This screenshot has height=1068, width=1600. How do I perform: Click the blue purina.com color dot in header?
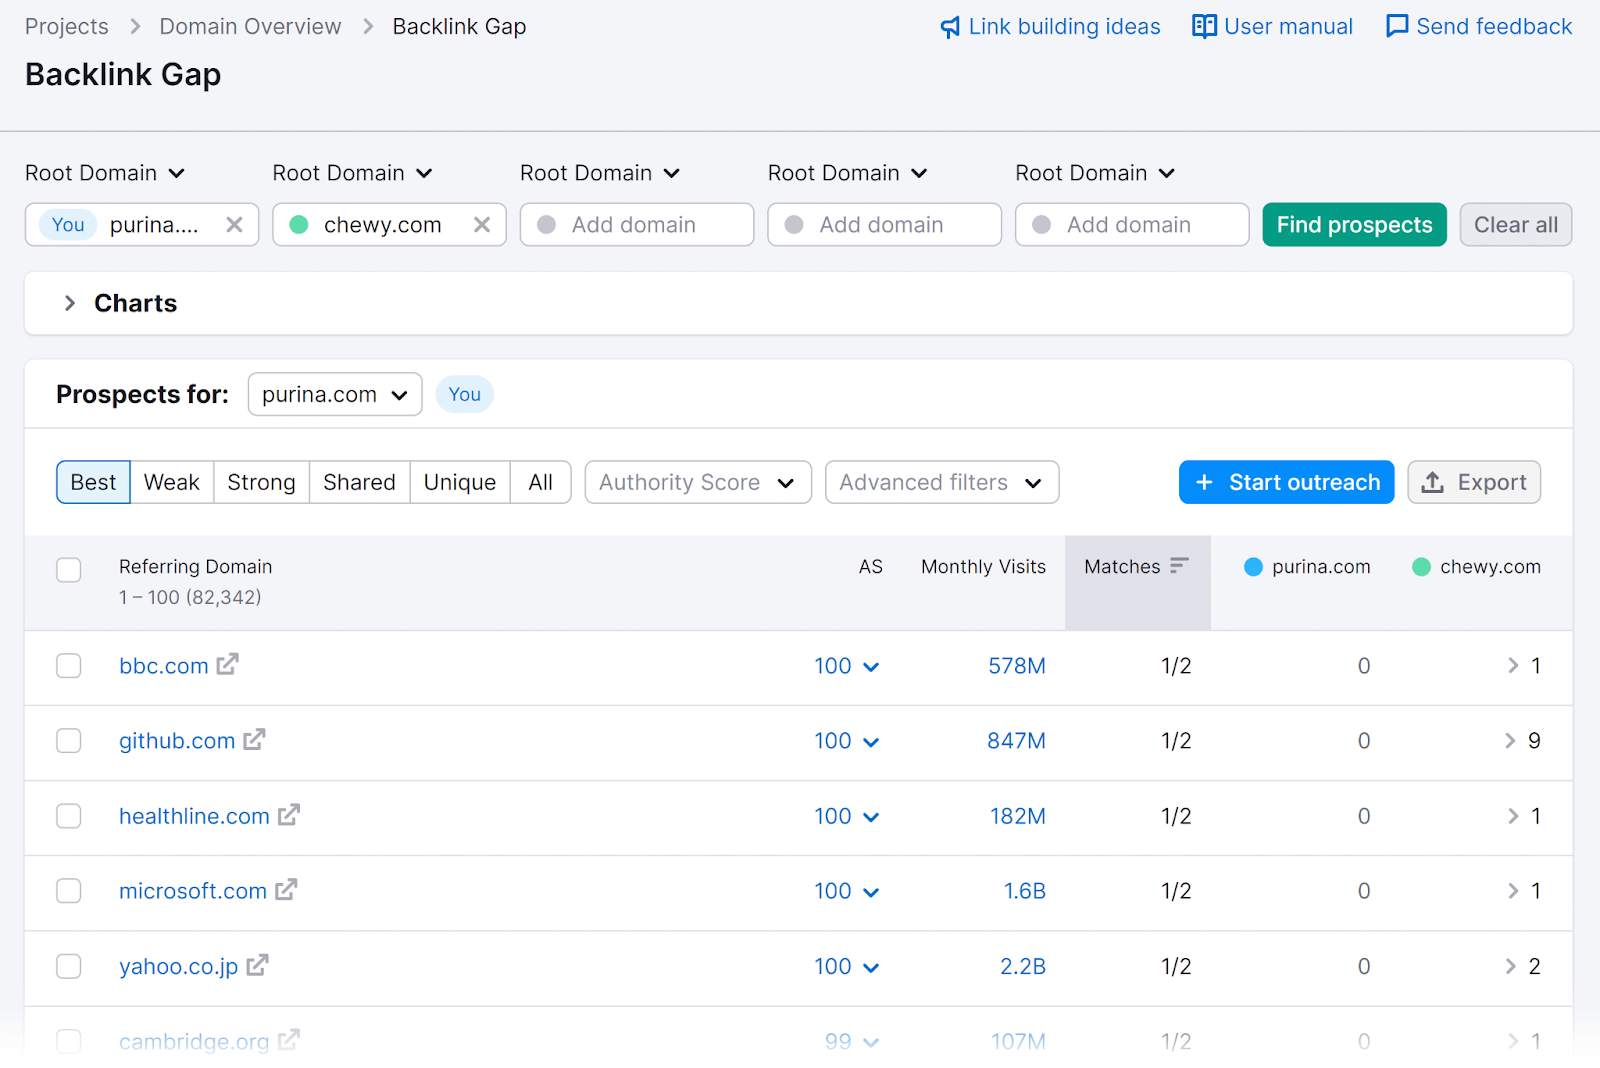click(1253, 567)
